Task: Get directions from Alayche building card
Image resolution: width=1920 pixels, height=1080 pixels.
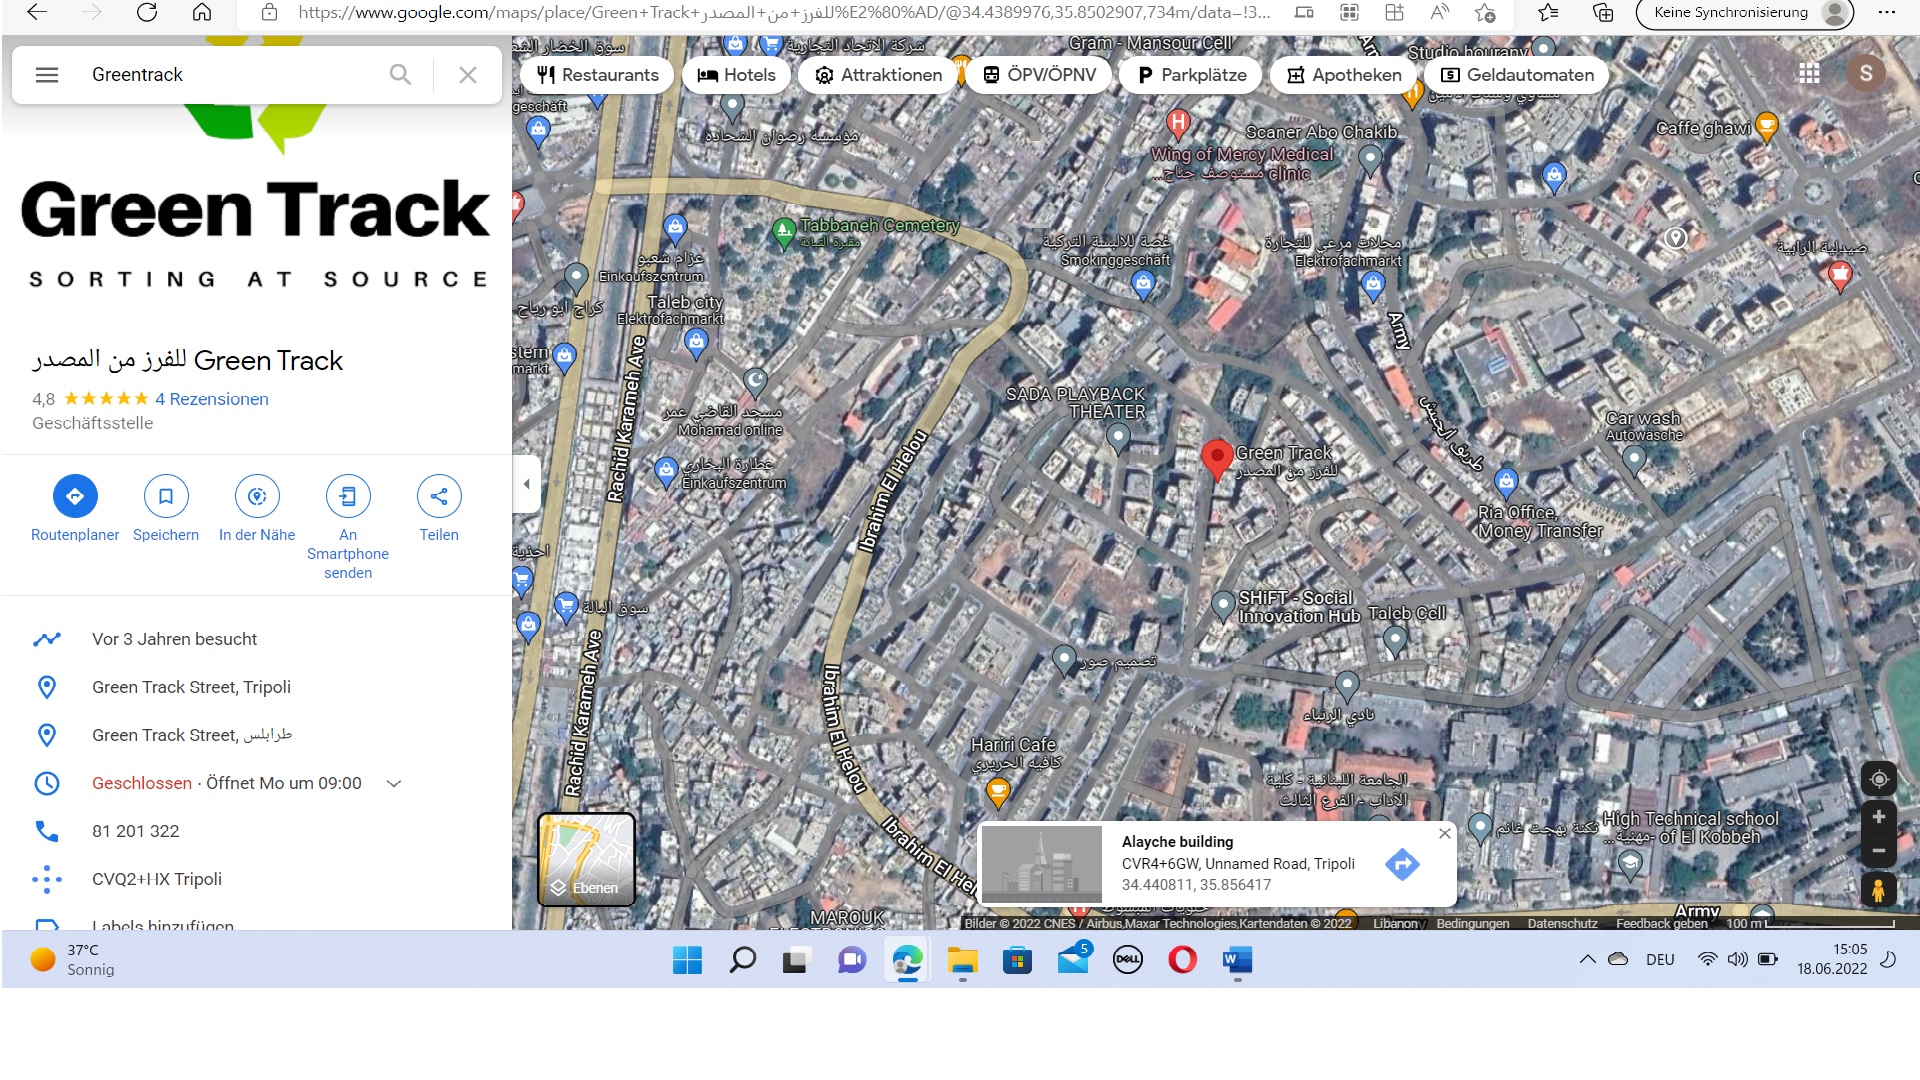Action: tap(1402, 864)
